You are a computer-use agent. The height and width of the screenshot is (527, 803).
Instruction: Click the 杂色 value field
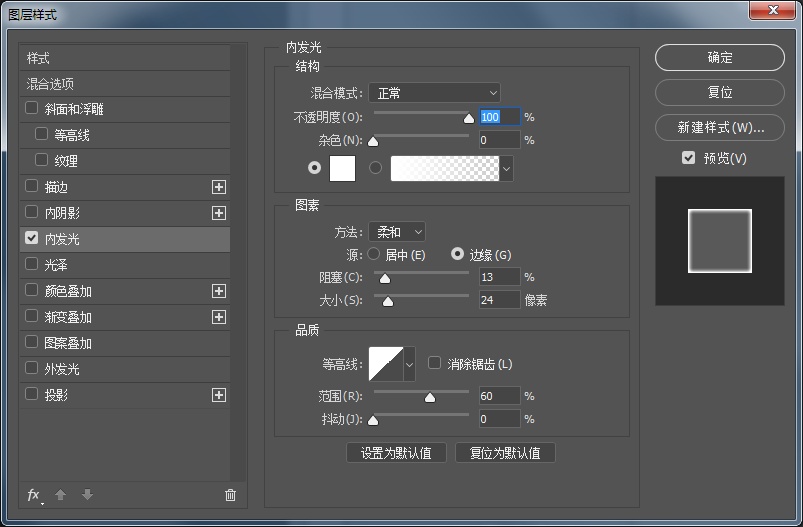pyautogui.click(x=499, y=140)
